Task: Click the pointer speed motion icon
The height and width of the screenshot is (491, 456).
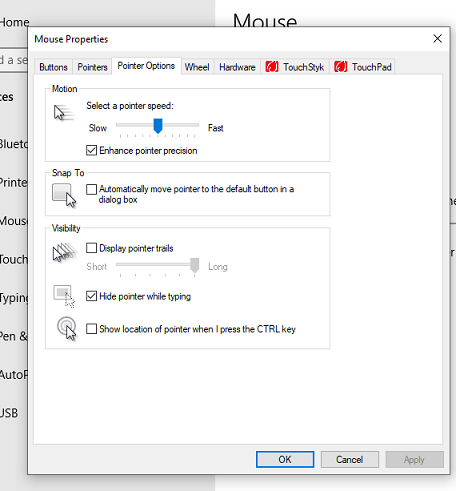Action: [x=63, y=112]
